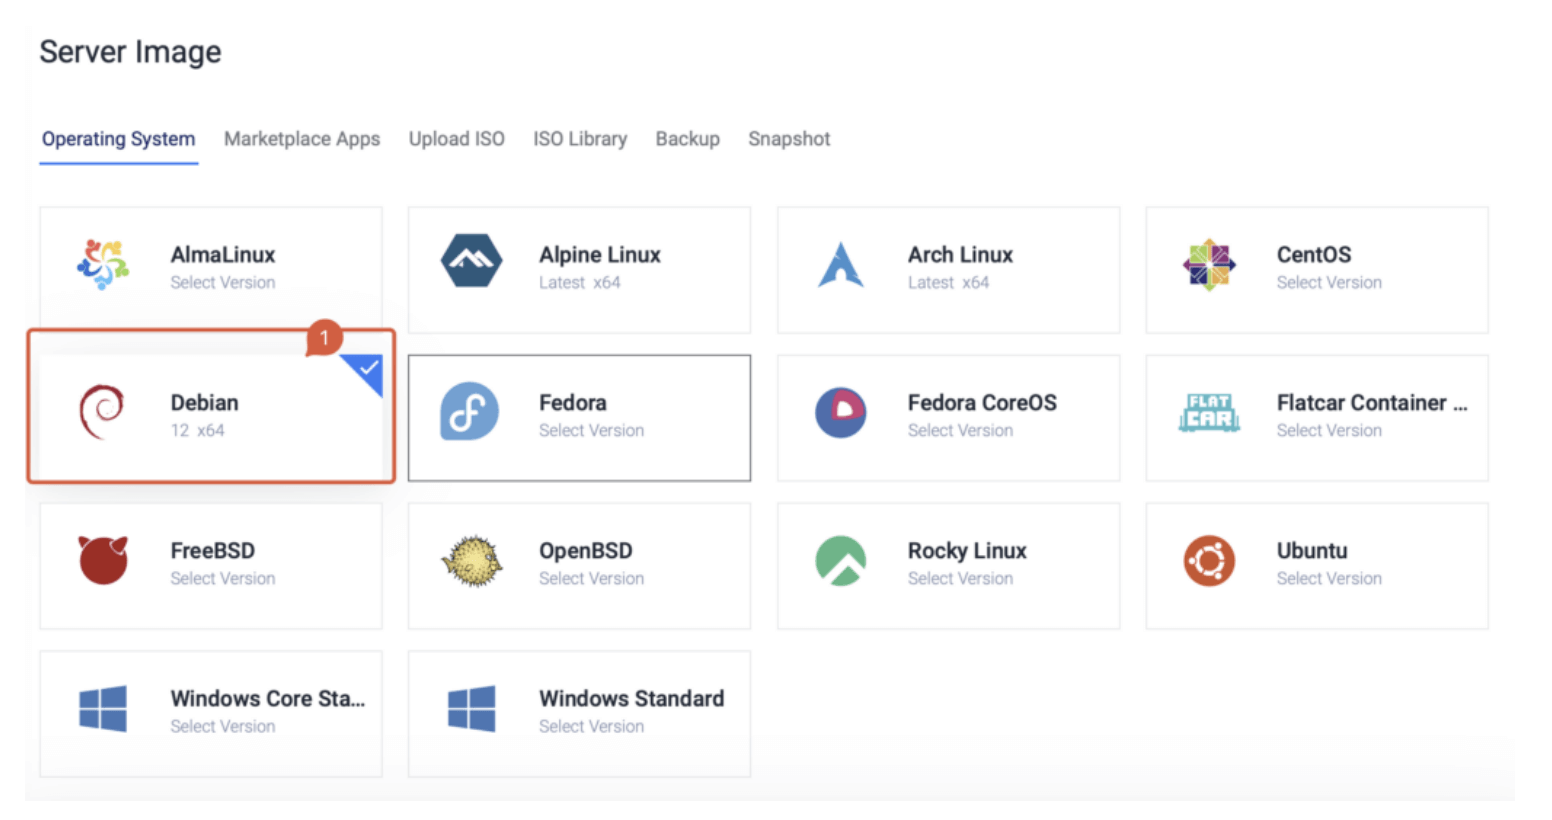Image resolution: width=1552 pixels, height=820 pixels.
Task: Open the Marketplace Apps tab
Action: point(302,139)
